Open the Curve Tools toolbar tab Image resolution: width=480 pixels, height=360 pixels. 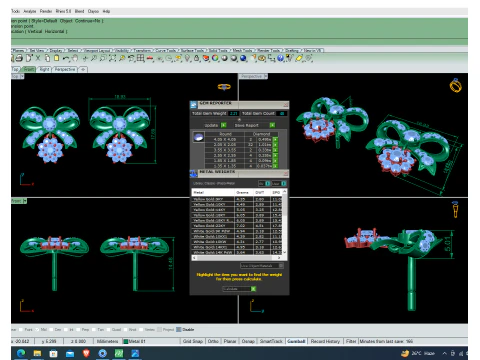coord(165,50)
